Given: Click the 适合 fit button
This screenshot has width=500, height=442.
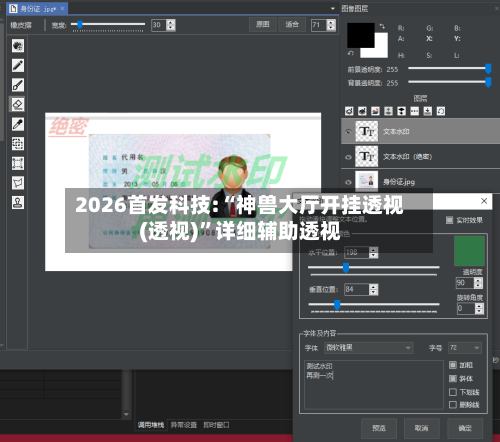Looking at the screenshot, I should 292,25.
